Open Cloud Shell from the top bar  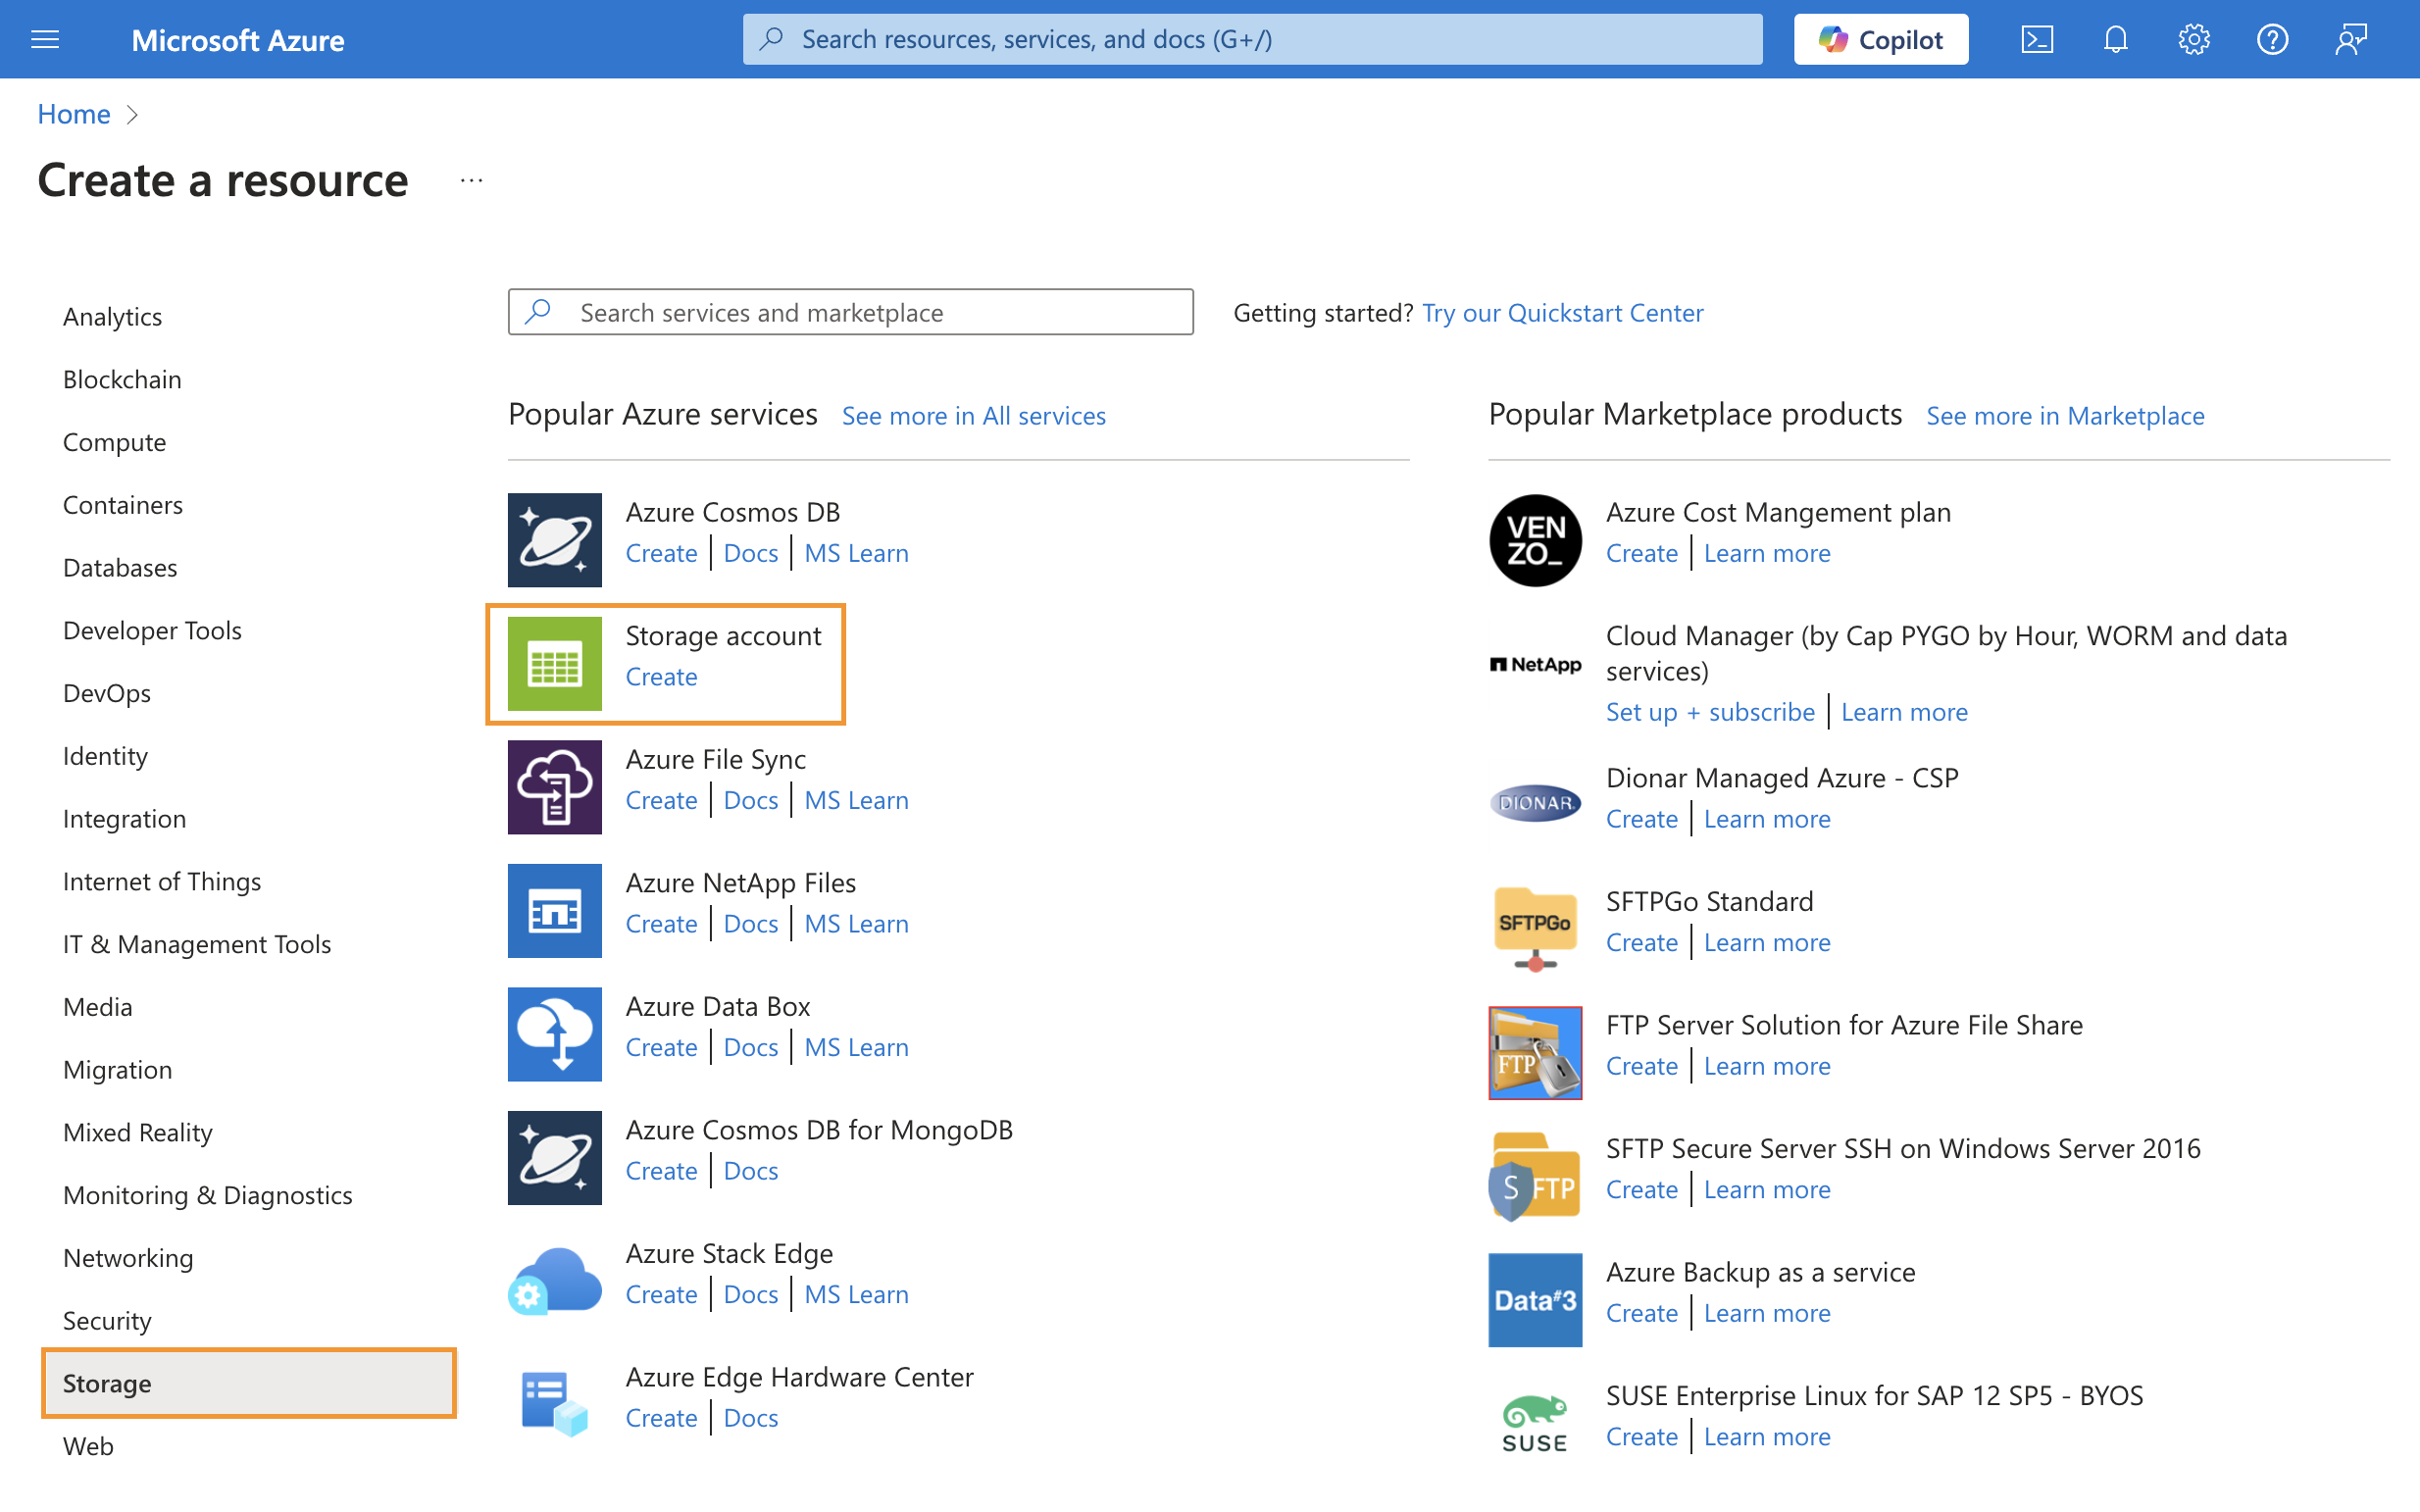coord(2036,39)
